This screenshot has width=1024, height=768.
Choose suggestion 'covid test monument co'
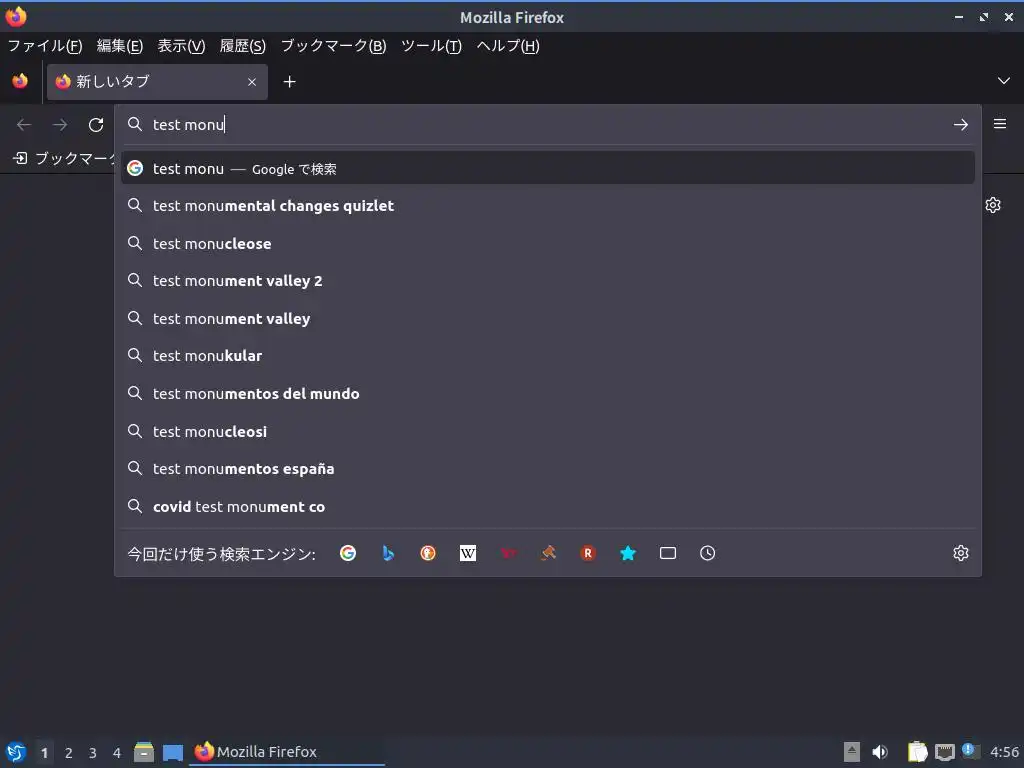click(x=548, y=507)
